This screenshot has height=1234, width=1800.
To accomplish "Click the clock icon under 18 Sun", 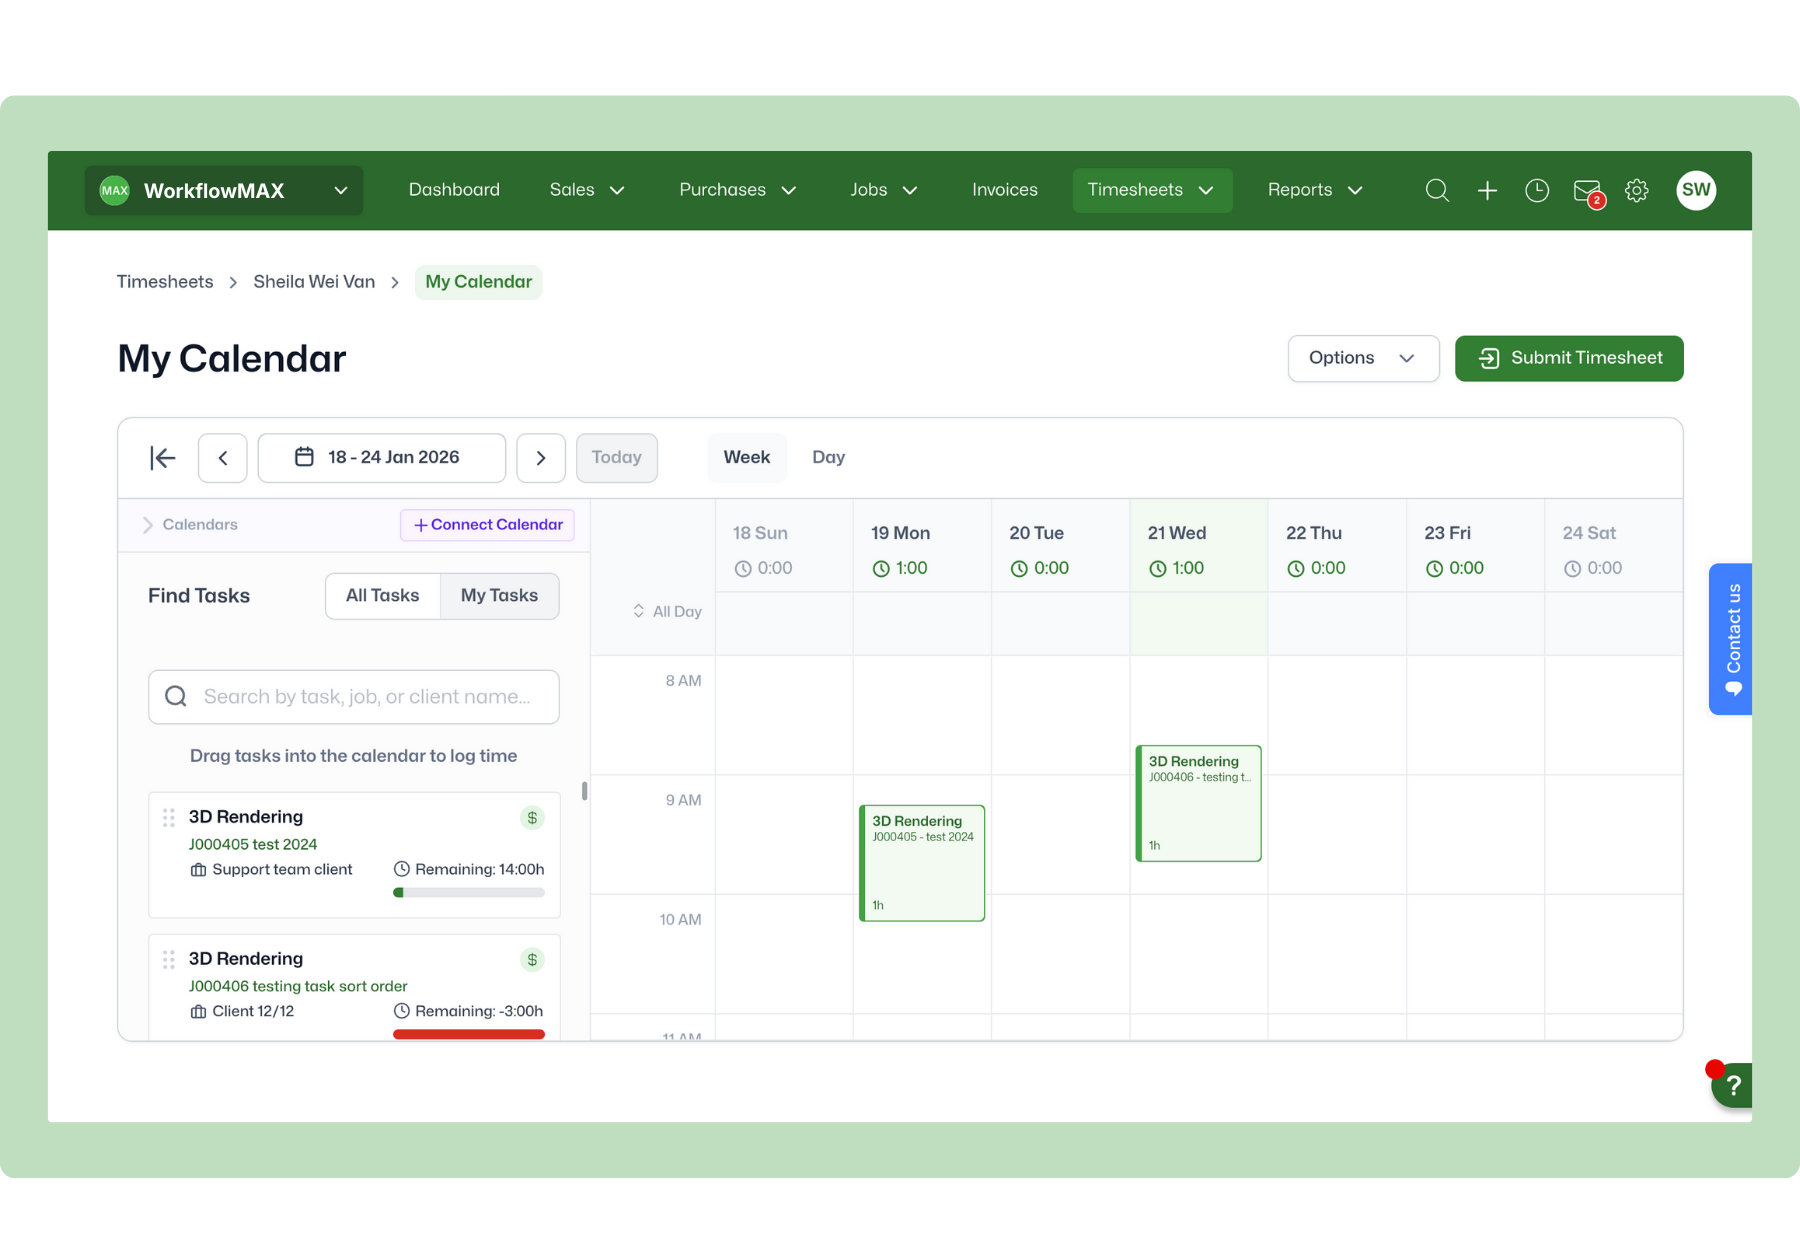I will point(743,569).
